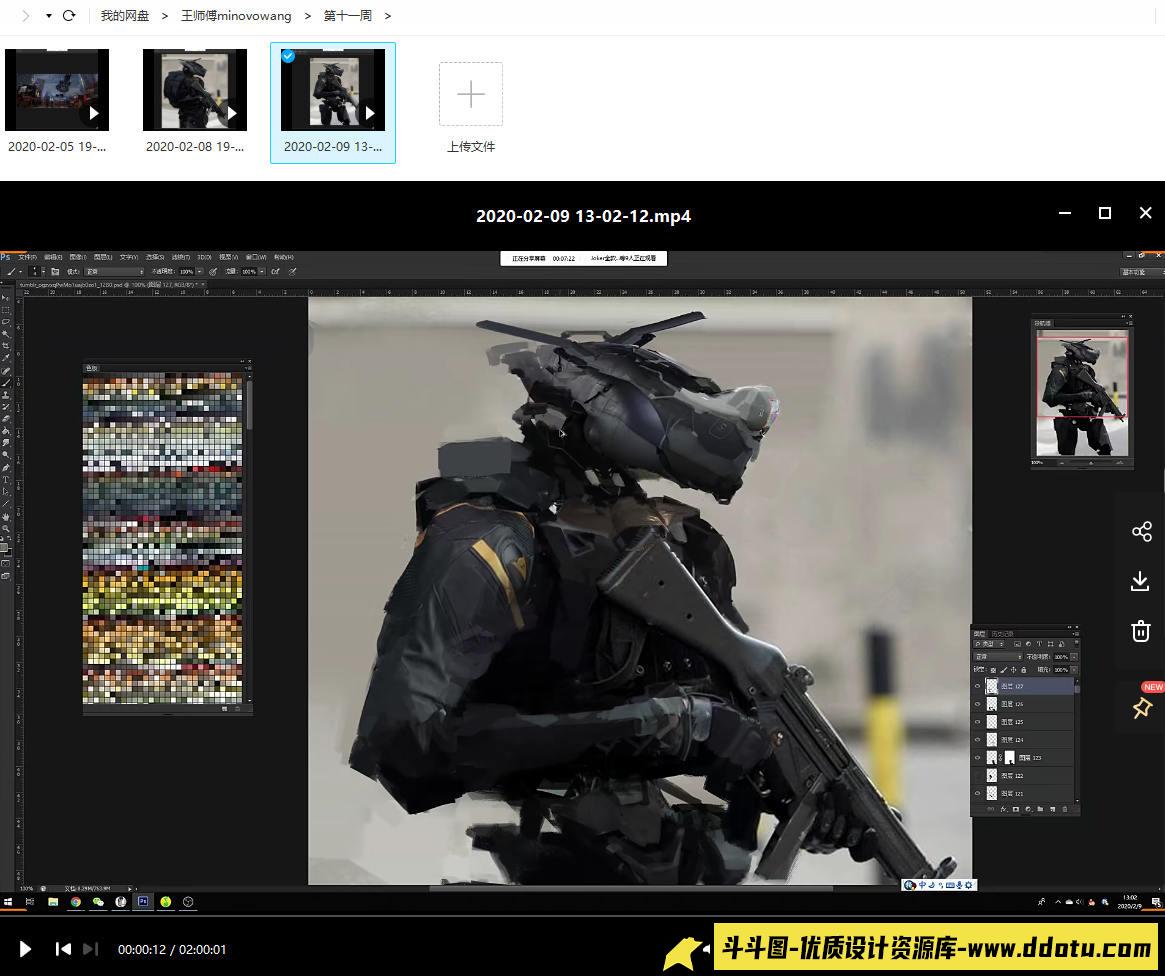
Task: Open Photoshop 滤镜 menu in the video
Action: point(181,257)
